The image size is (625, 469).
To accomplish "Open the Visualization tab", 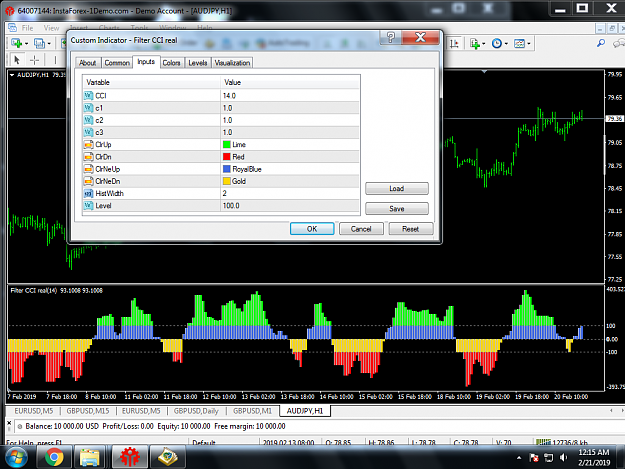I will tap(232, 63).
